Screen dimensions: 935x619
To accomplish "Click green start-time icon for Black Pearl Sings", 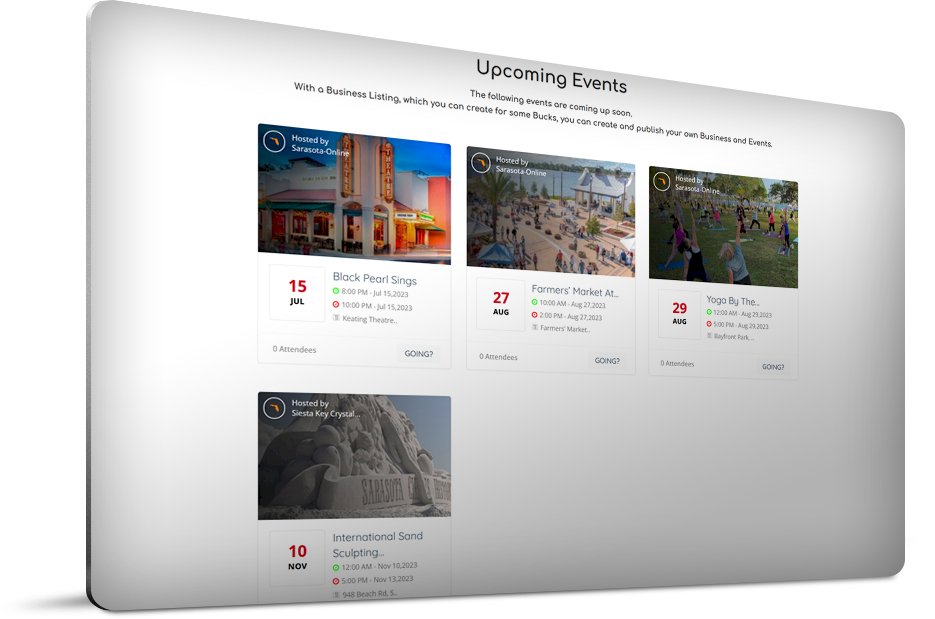I will click(x=337, y=291).
